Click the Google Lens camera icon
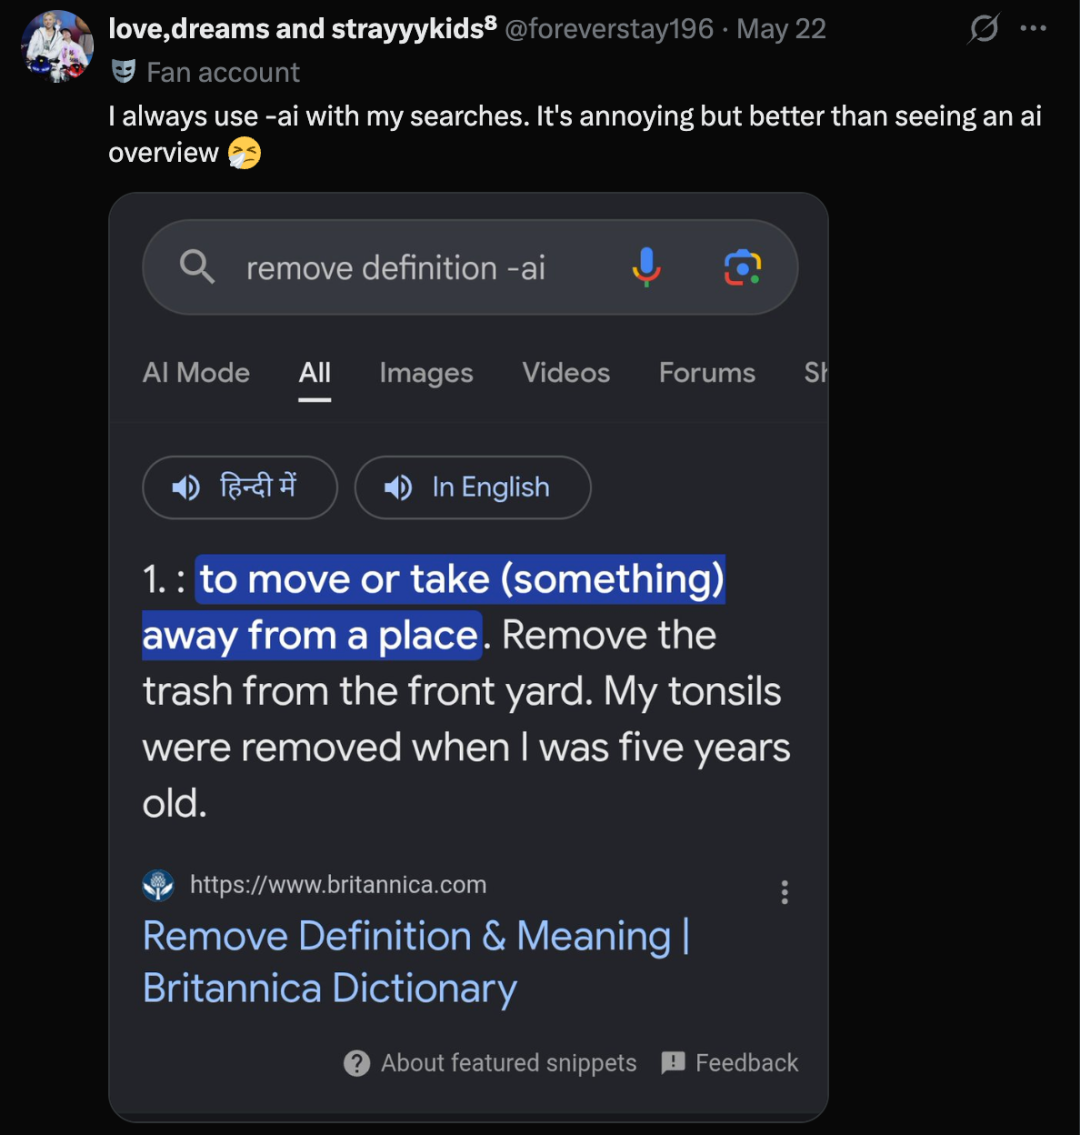 743,268
